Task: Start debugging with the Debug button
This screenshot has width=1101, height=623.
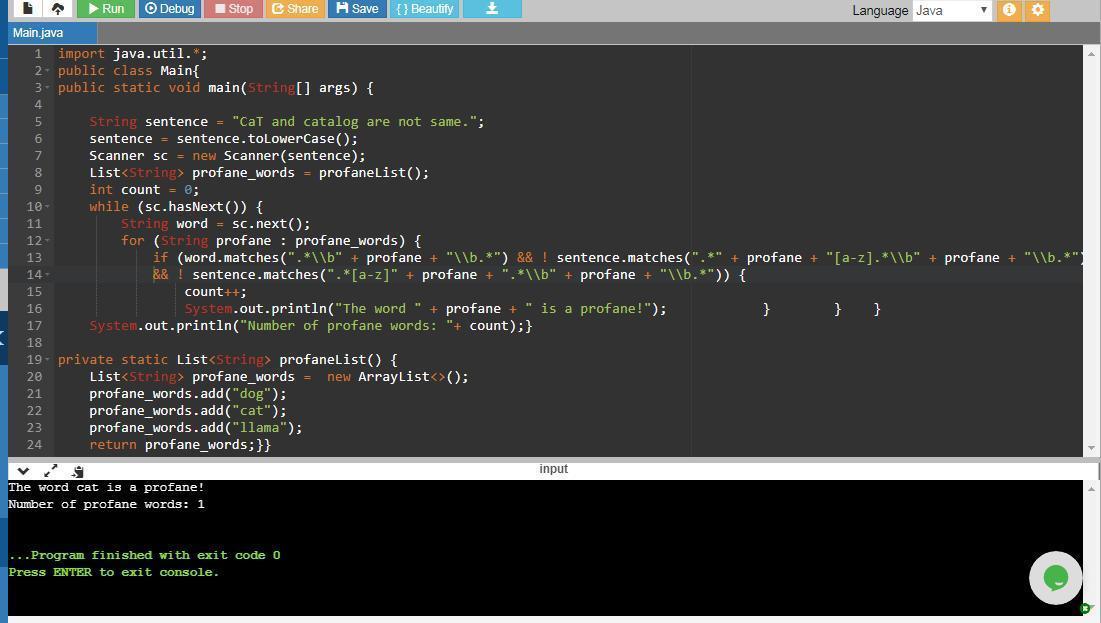Action: pos(169,8)
